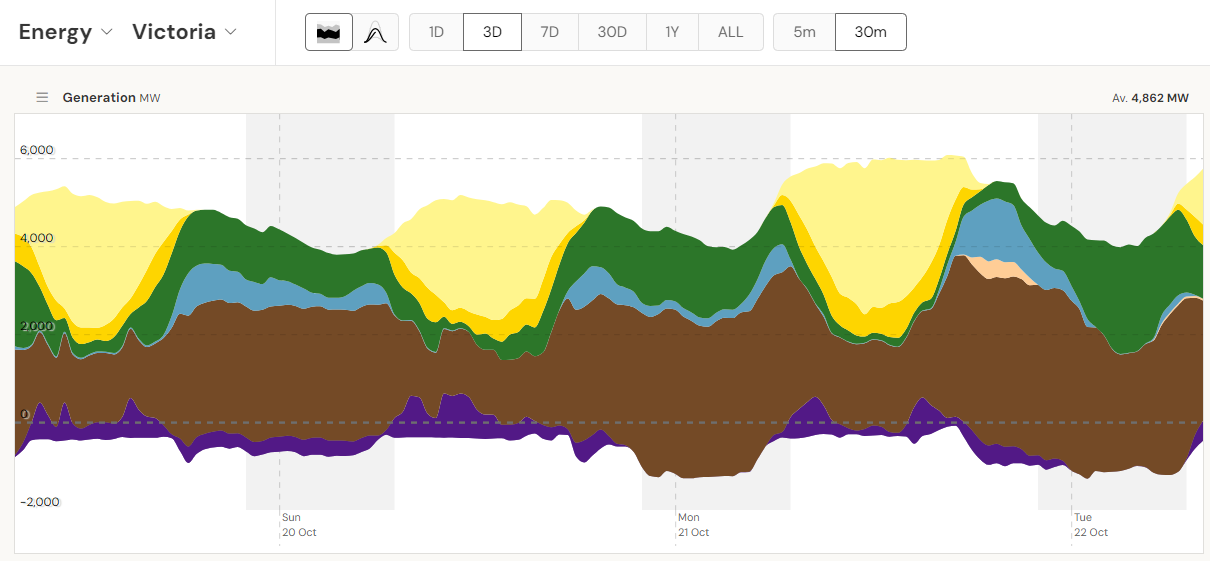Select the 3D time range
This screenshot has height=561, width=1210.
[492, 32]
